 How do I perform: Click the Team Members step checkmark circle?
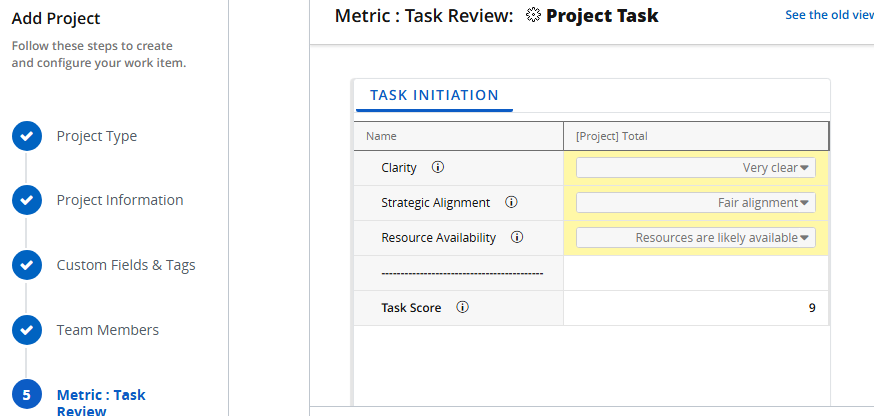coord(27,330)
